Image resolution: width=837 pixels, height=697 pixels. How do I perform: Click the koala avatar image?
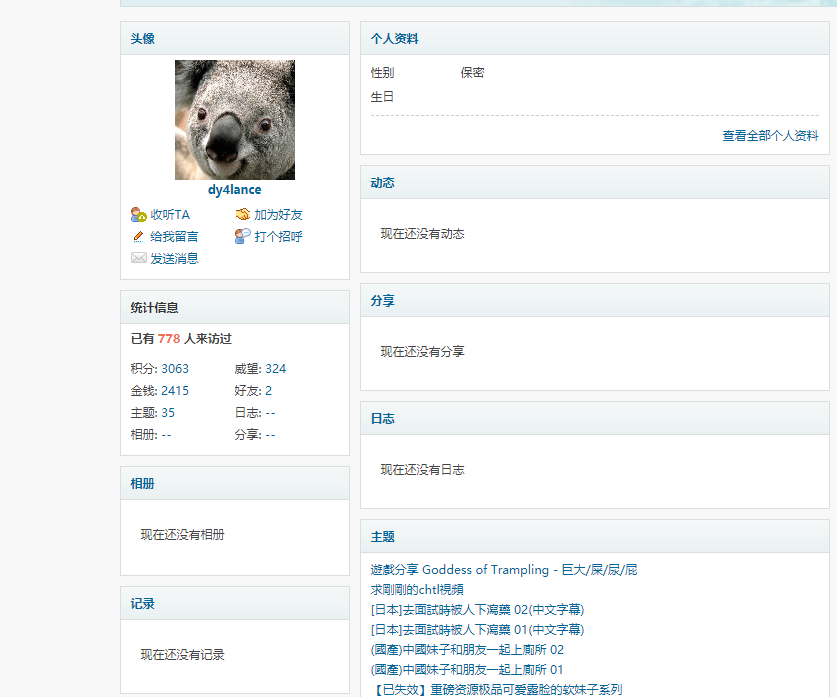(234, 119)
